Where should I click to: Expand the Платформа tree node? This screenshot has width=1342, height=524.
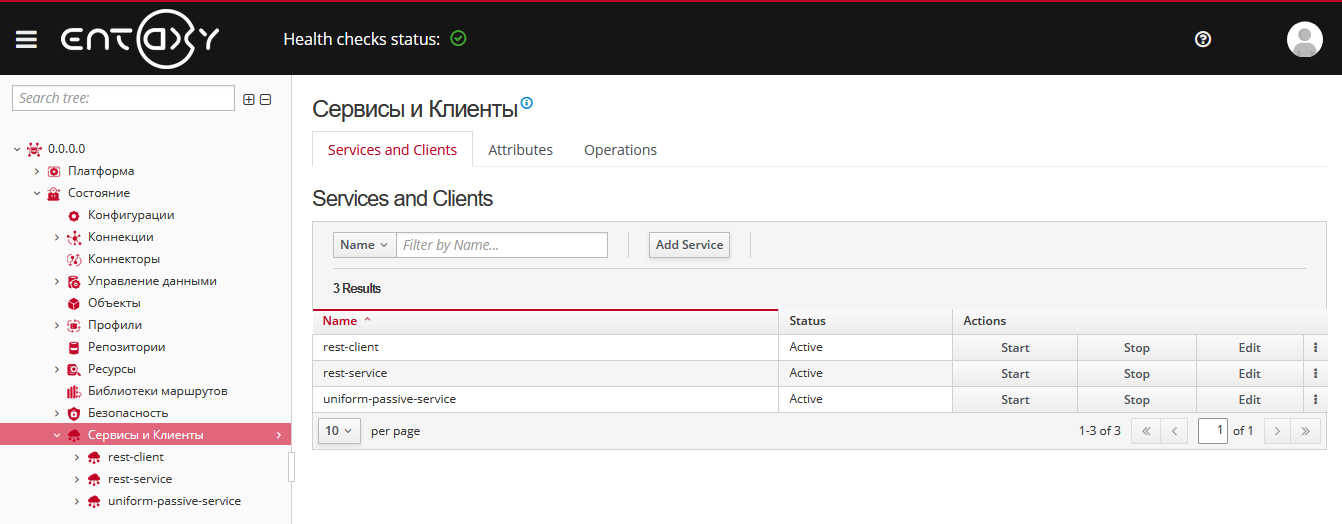click(x=37, y=171)
